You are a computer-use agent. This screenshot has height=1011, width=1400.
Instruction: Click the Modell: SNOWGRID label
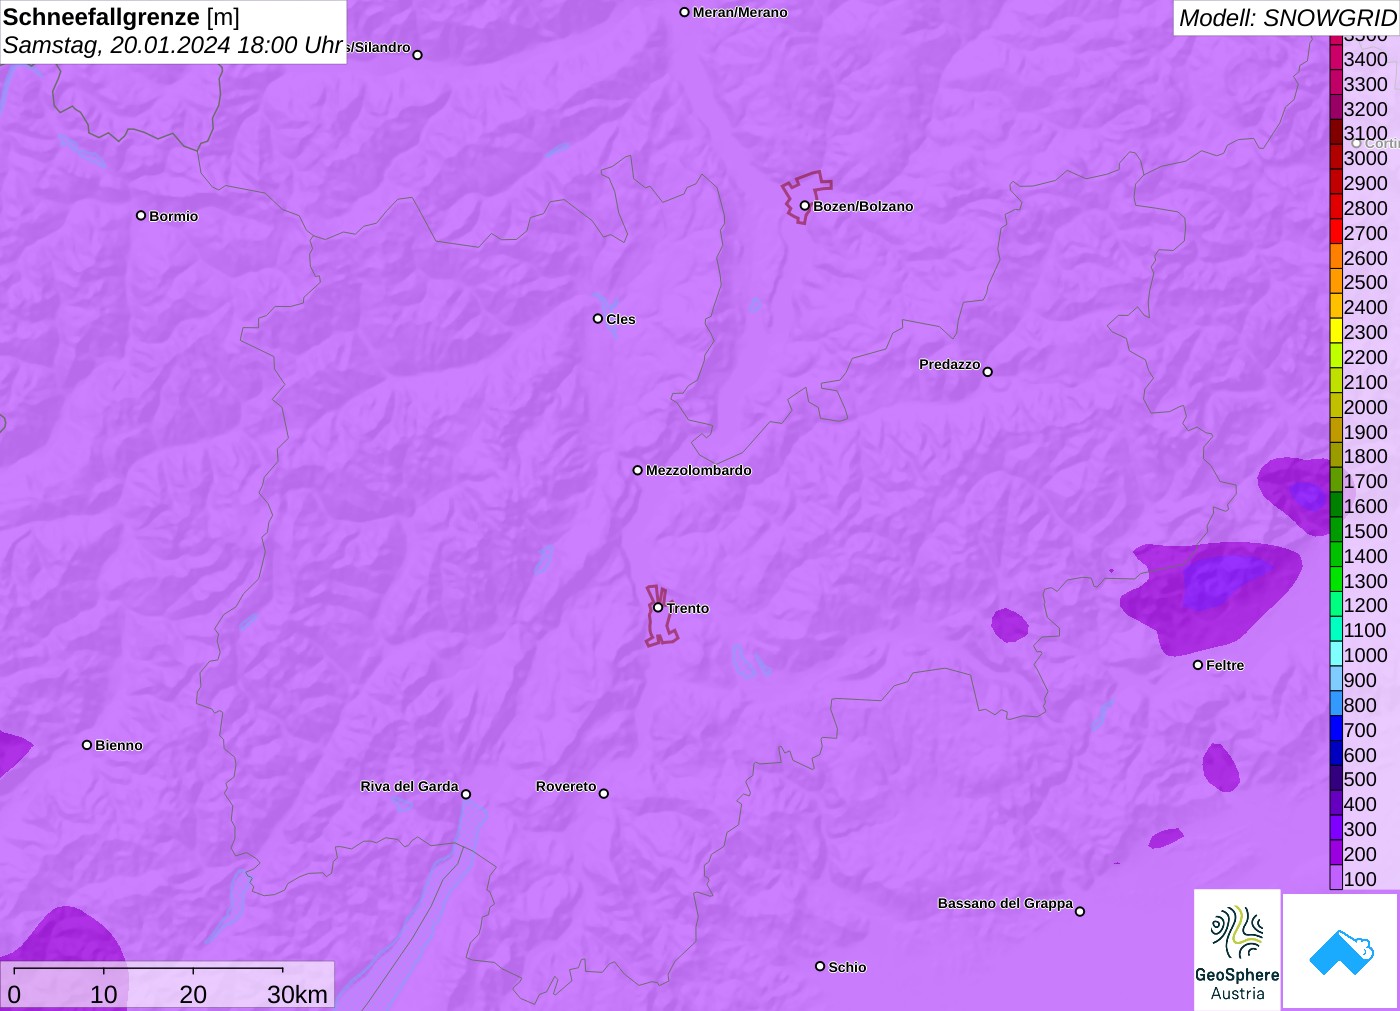click(1287, 18)
